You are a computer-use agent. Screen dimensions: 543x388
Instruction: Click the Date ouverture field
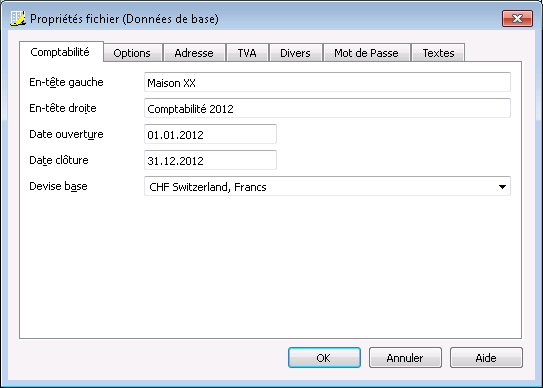point(210,134)
